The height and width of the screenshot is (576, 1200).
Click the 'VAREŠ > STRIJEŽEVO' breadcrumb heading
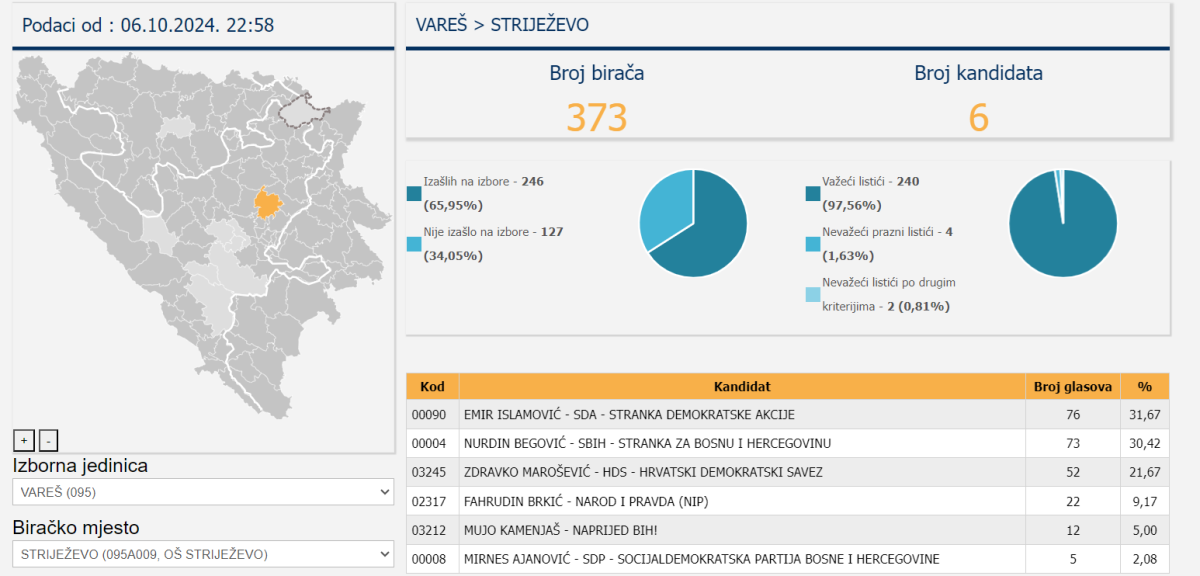tap(502, 24)
